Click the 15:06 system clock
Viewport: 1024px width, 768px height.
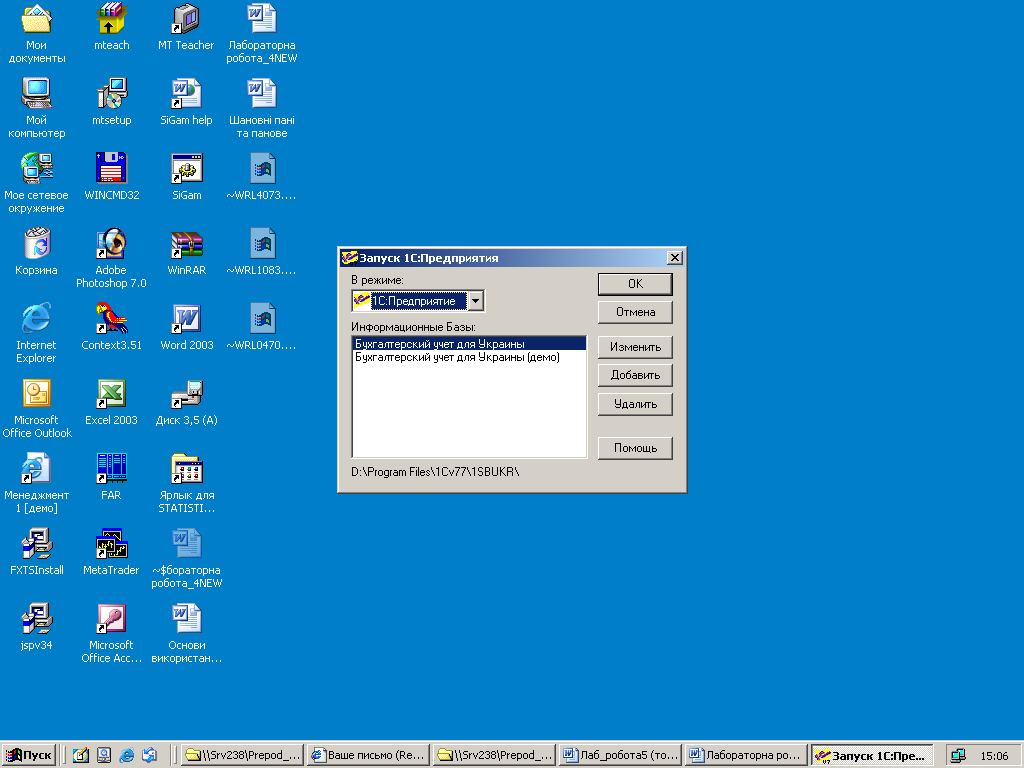point(994,756)
